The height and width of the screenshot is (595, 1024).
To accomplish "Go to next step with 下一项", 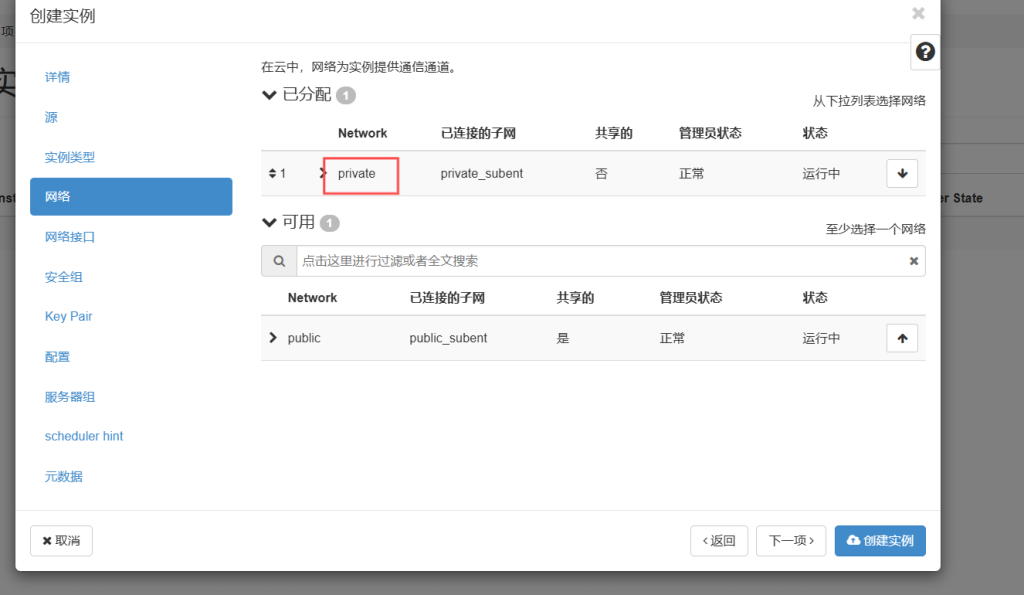I will tap(791, 540).
